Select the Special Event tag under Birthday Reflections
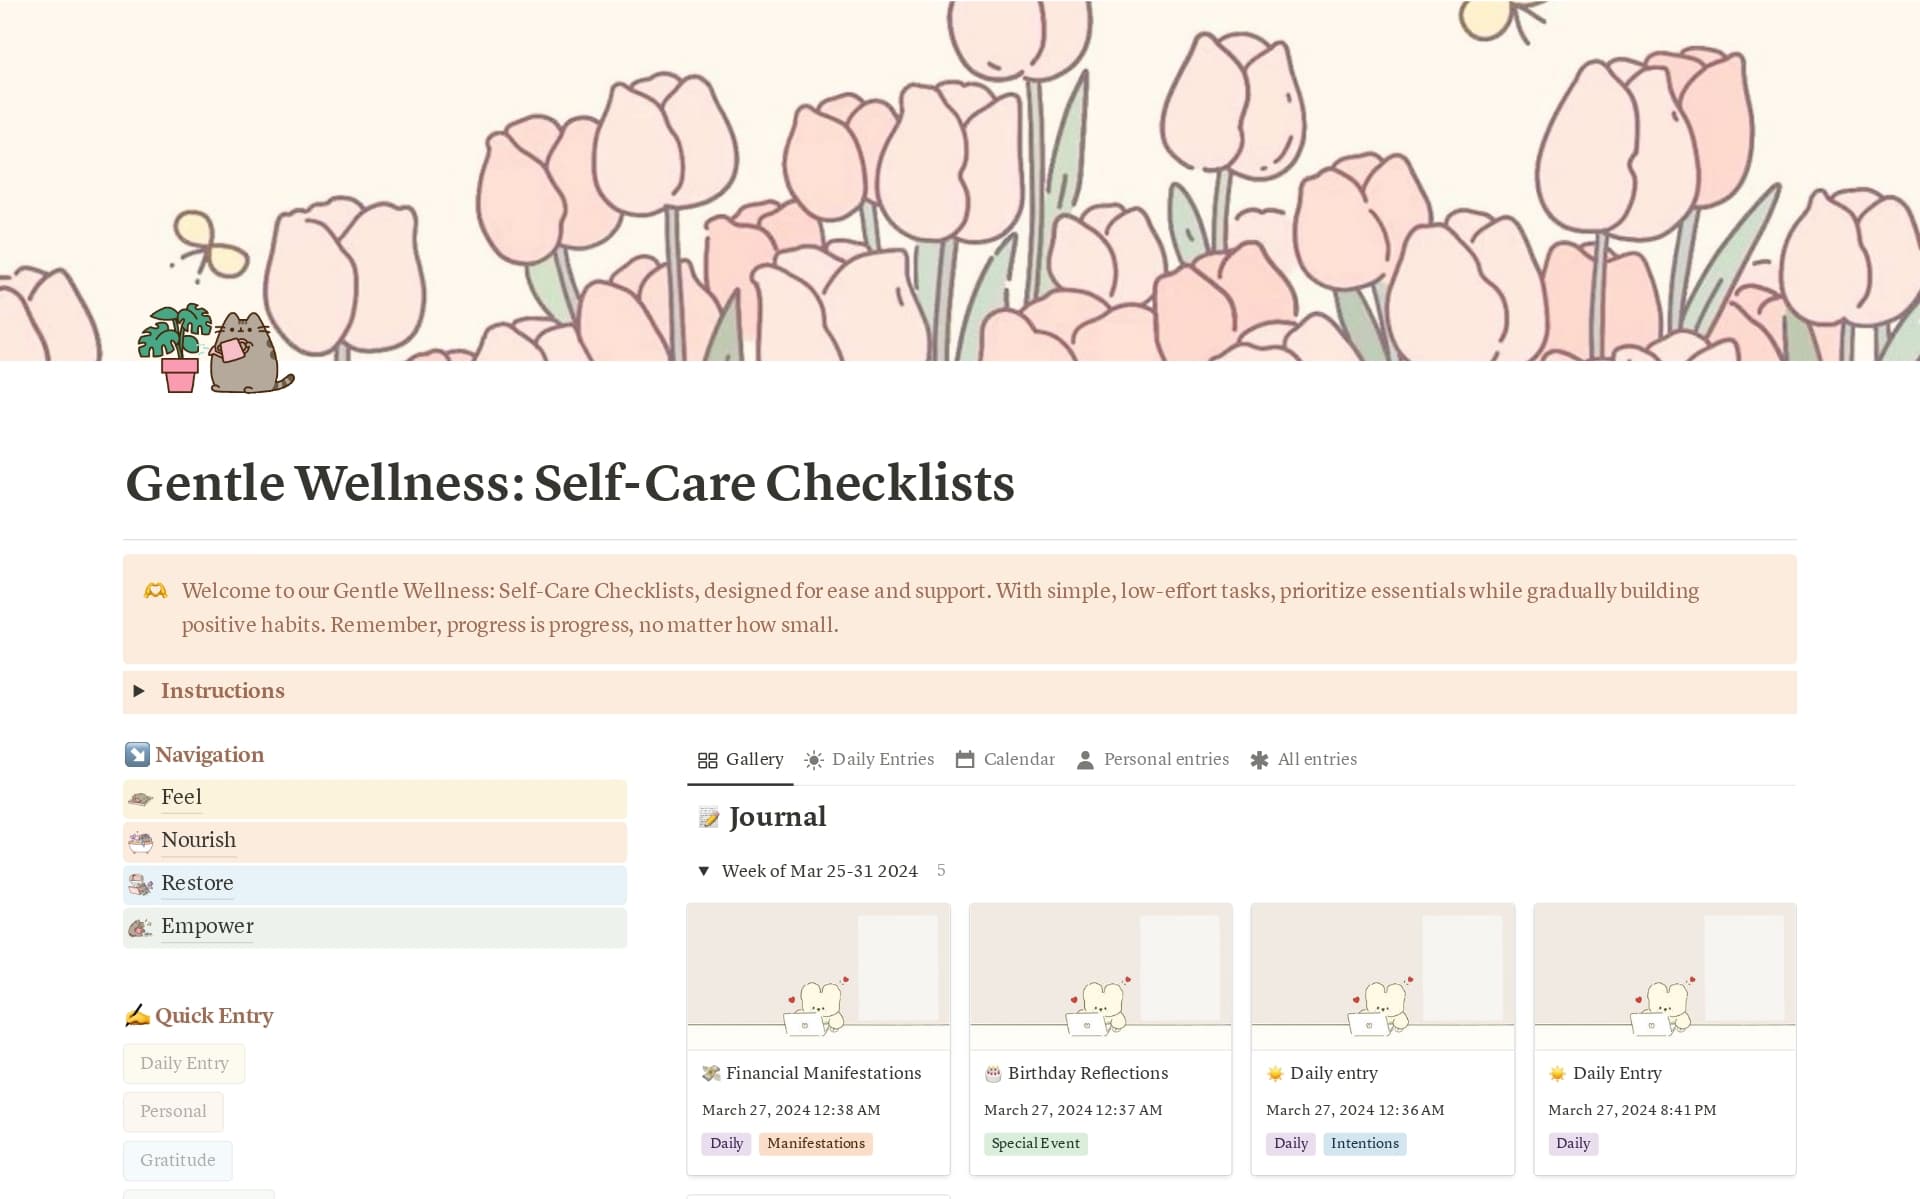 [x=1035, y=1143]
